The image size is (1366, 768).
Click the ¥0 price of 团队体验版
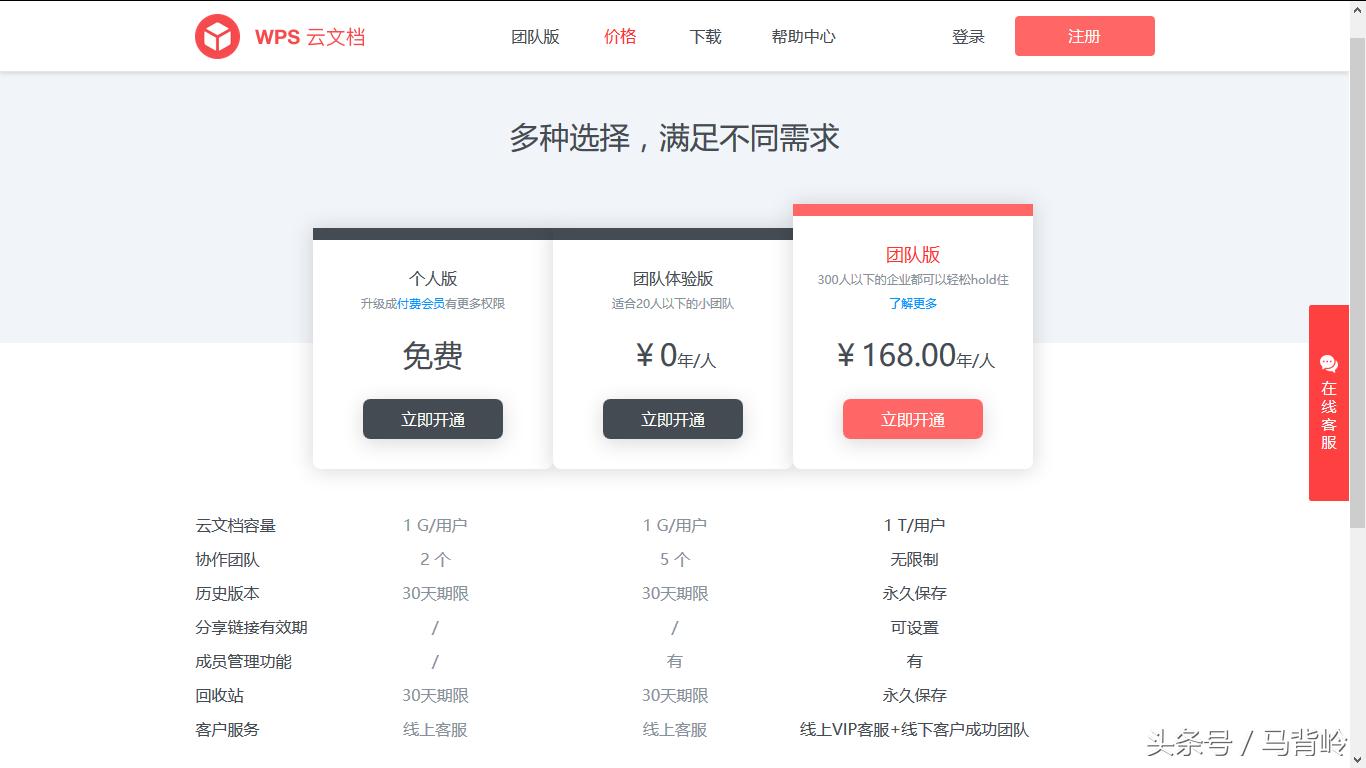click(672, 358)
